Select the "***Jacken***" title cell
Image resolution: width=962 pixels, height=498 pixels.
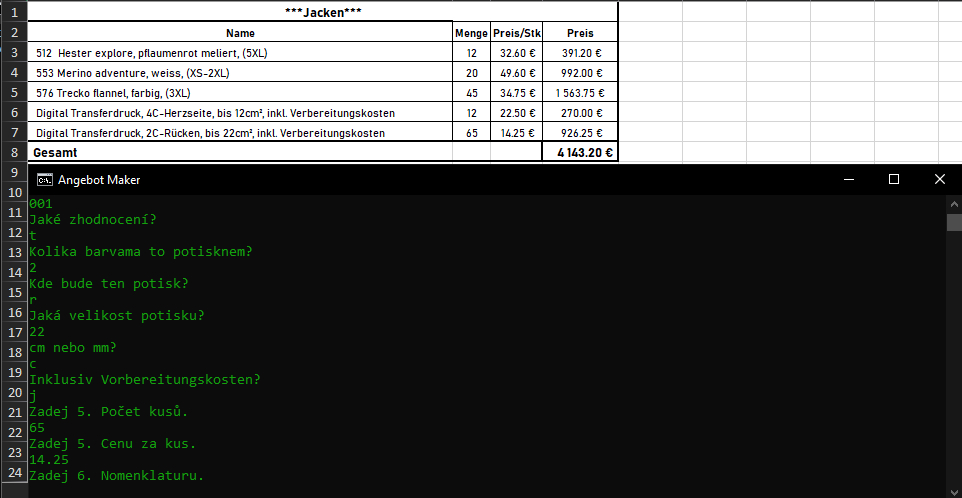[x=323, y=12]
